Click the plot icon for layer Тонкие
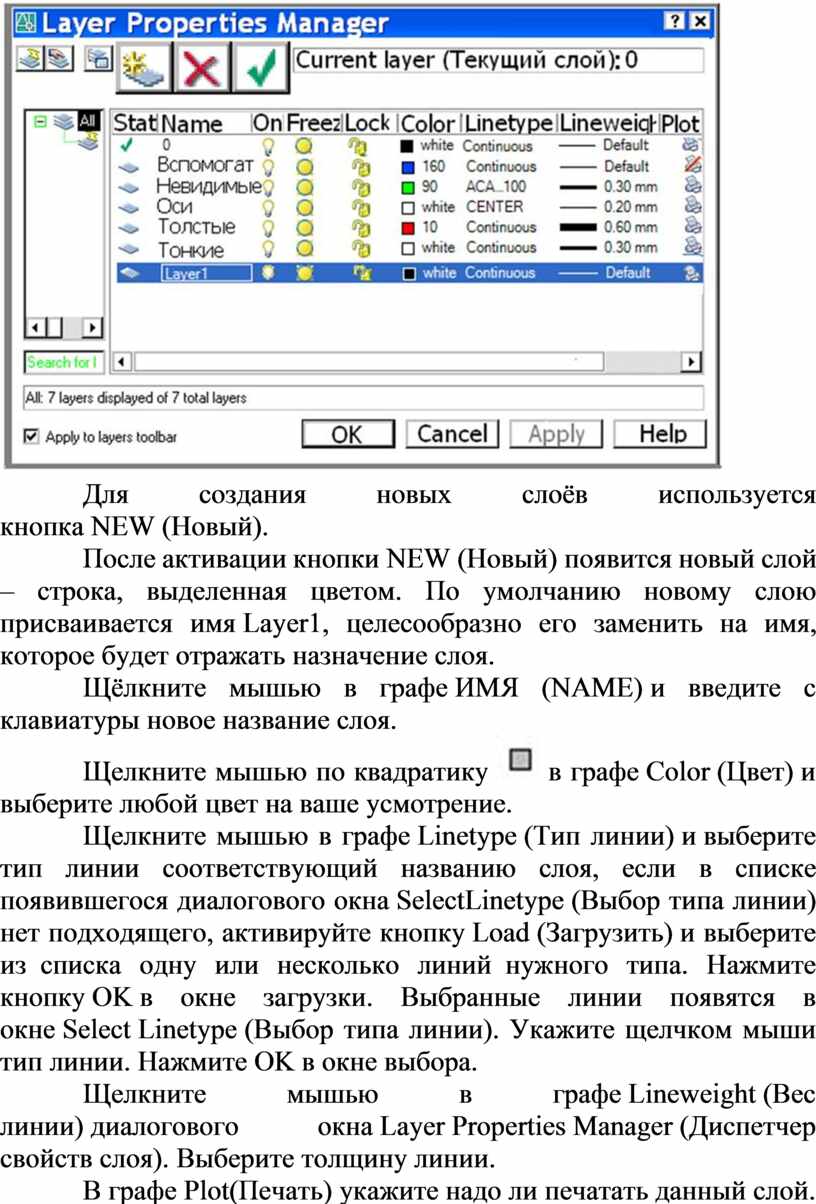816x1204 pixels. pyautogui.click(x=692, y=247)
